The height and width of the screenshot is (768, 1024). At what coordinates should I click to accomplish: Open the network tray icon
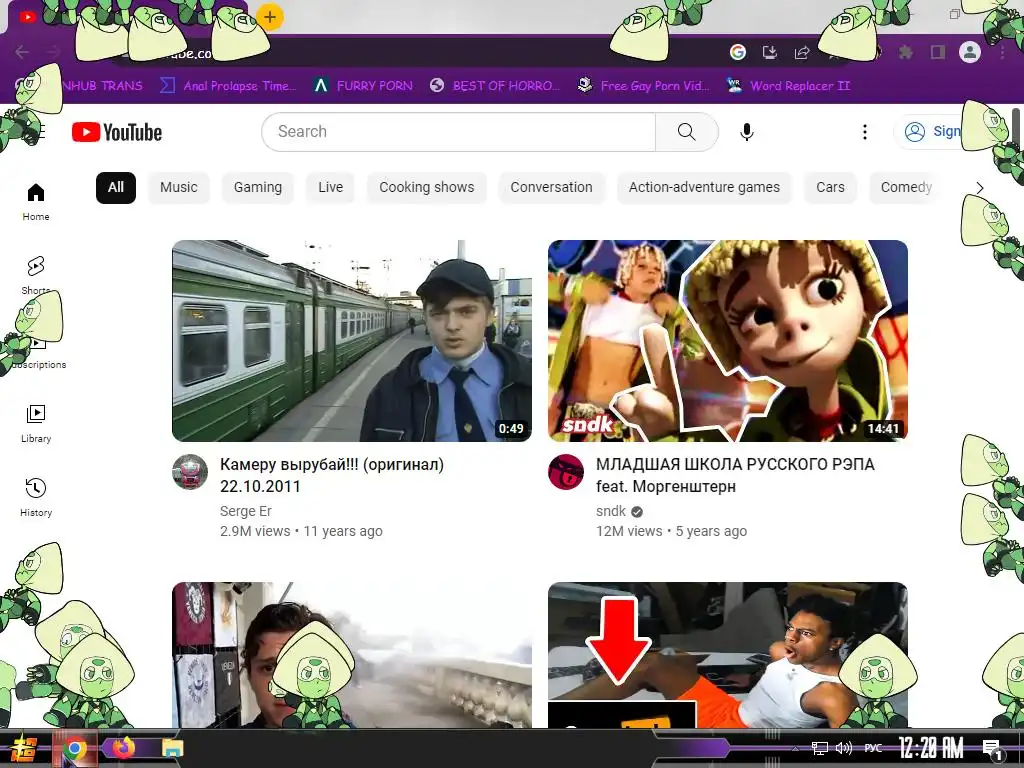(x=819, y=748)
